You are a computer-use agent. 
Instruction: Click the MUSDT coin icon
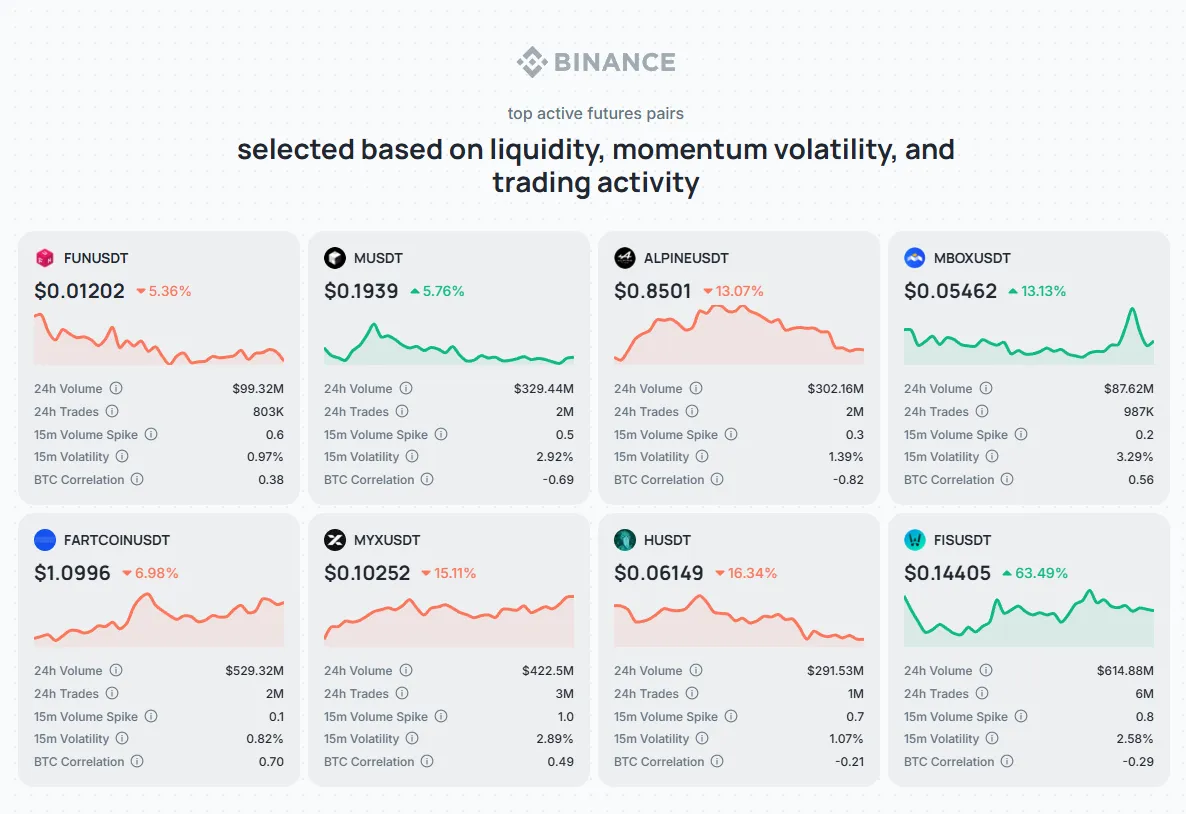pos(335,258)
